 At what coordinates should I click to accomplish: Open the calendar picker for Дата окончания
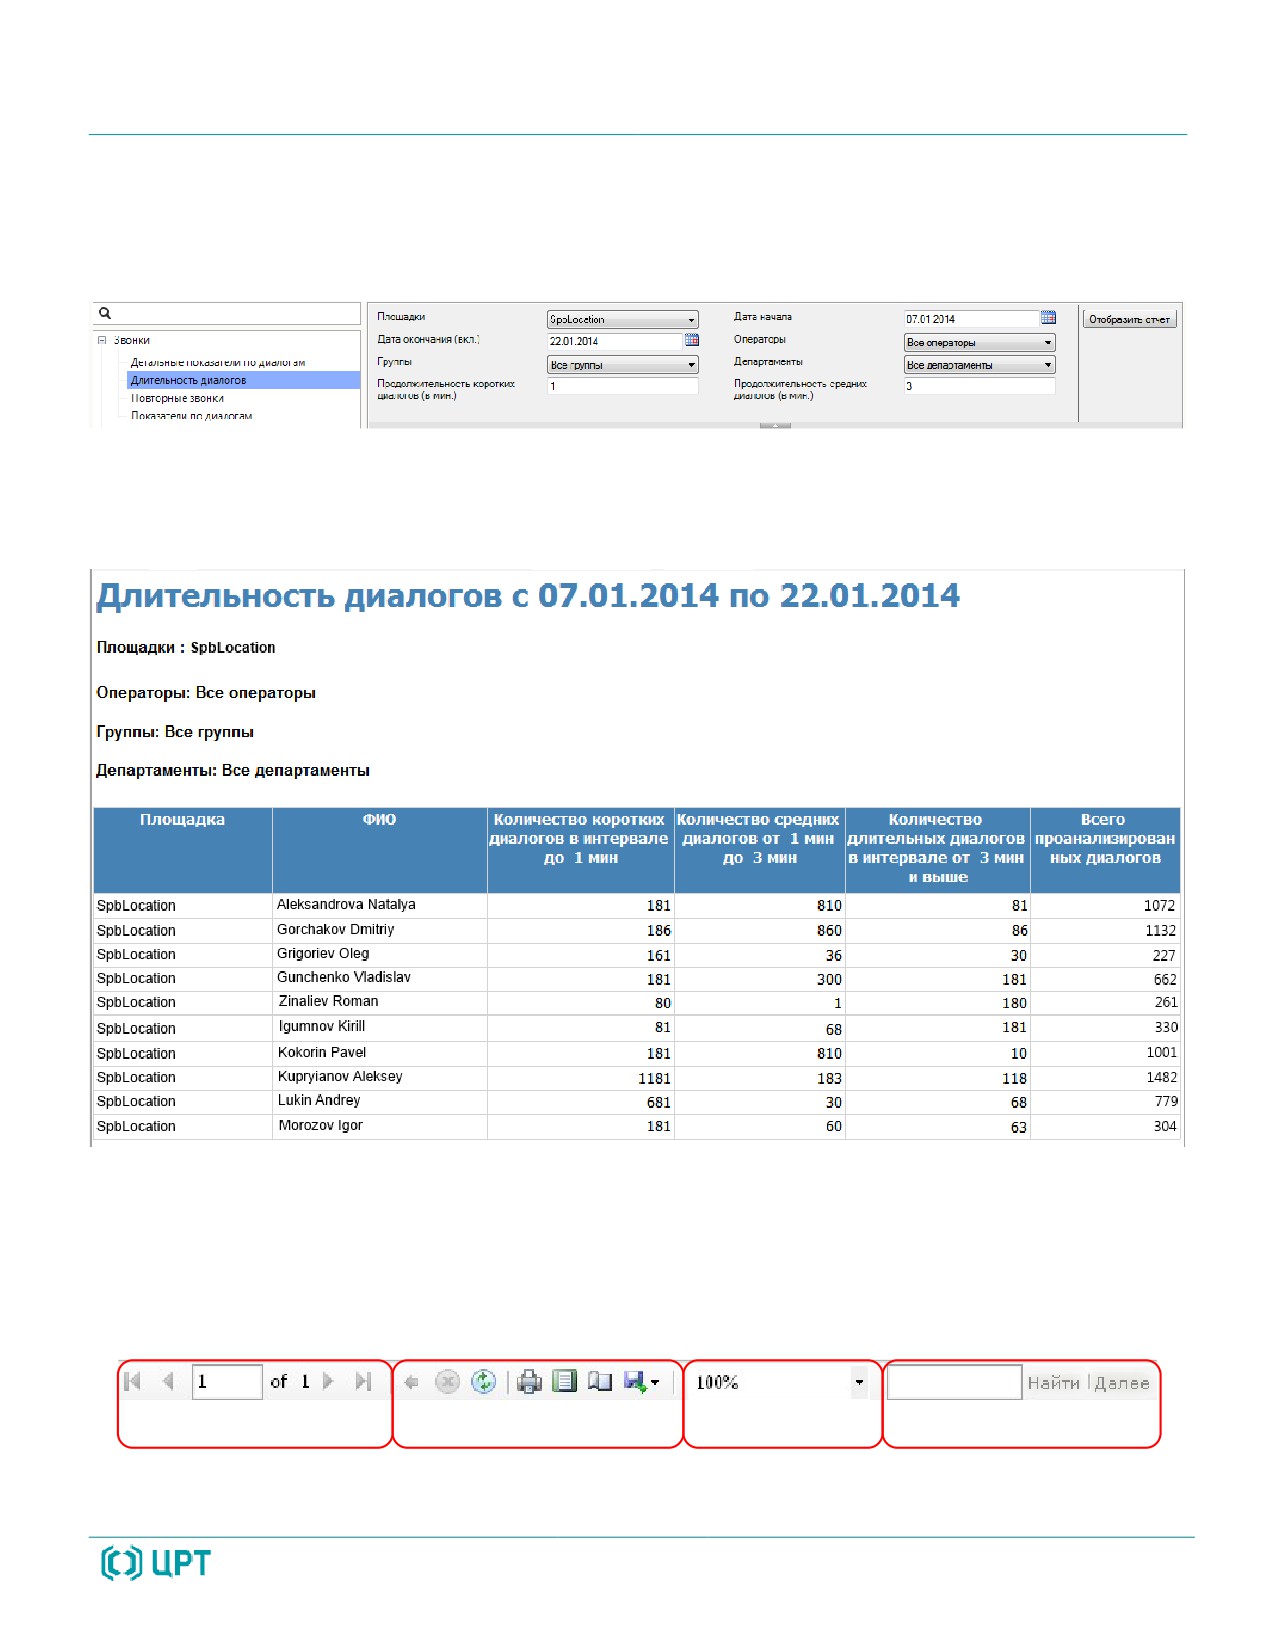click(x=691, y=340)
